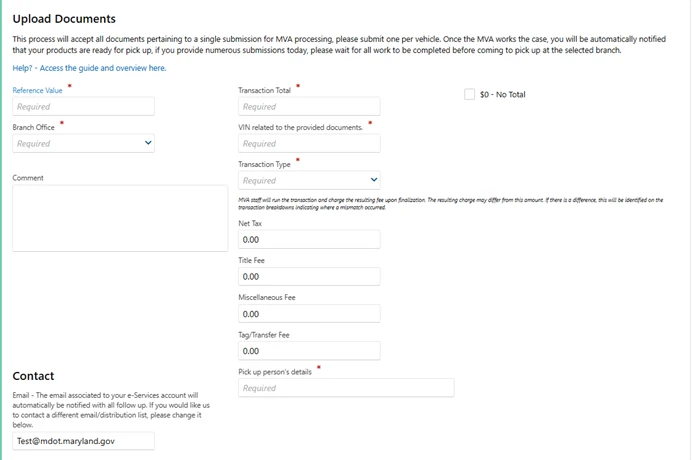Click the Contact section heading

click(x=33, y=376)
